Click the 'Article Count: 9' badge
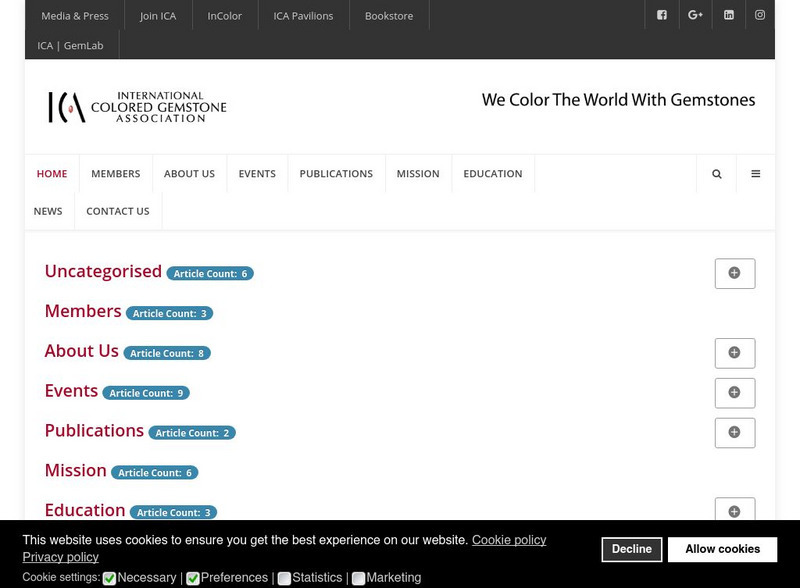 (x=146, y=393)
